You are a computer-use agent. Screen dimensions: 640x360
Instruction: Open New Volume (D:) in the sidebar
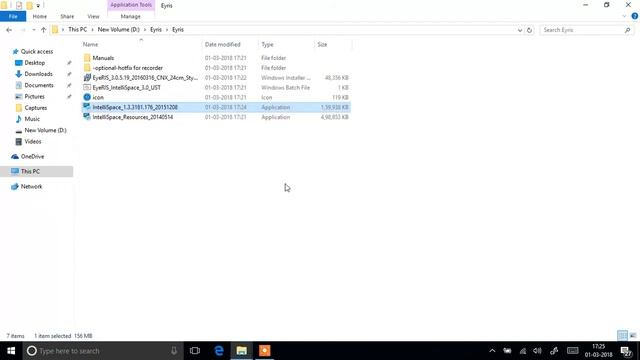[x=45, y=130]
